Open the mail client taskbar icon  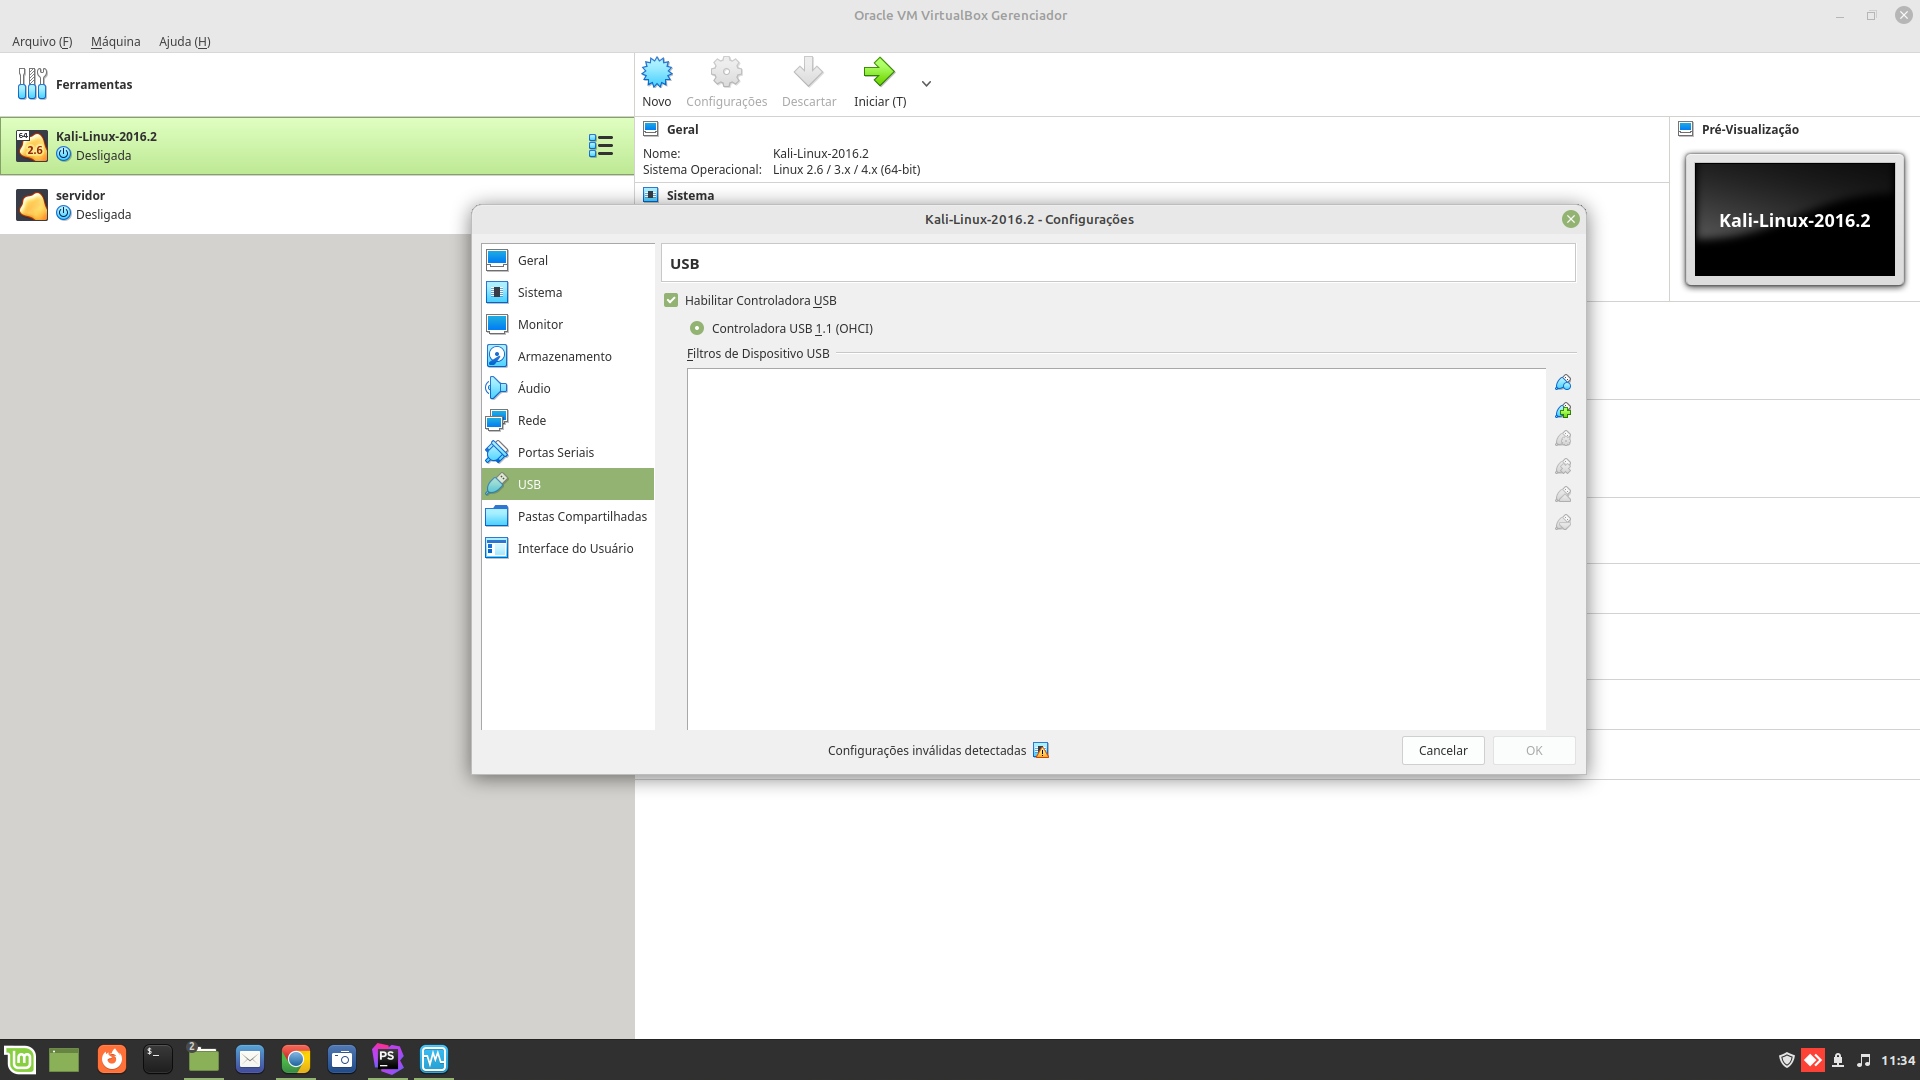click(x=250, y=1059)
